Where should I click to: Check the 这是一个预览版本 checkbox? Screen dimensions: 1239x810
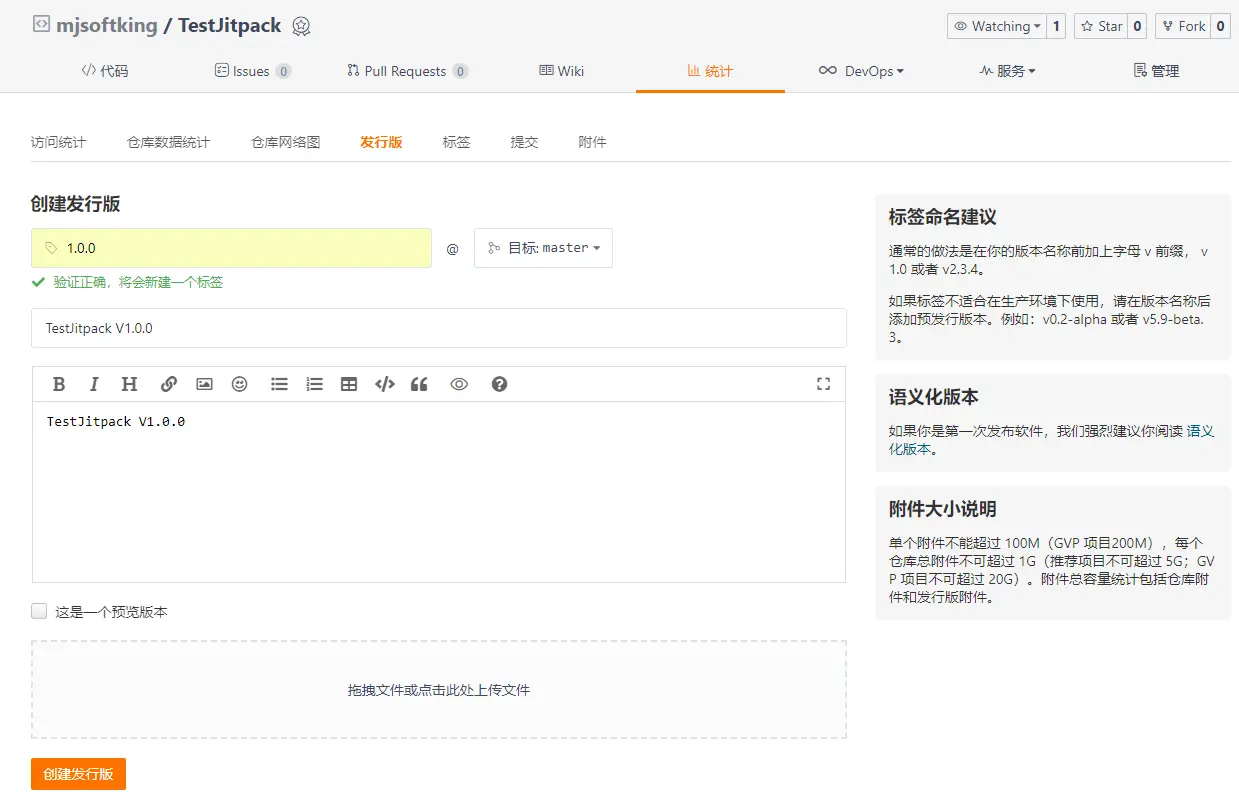tap(39, 611)
